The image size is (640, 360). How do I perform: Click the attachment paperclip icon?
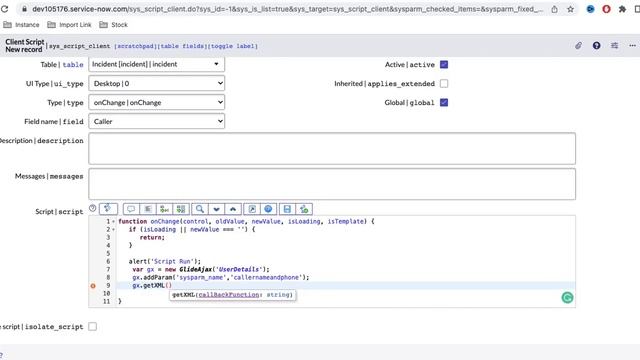[578, 46]
